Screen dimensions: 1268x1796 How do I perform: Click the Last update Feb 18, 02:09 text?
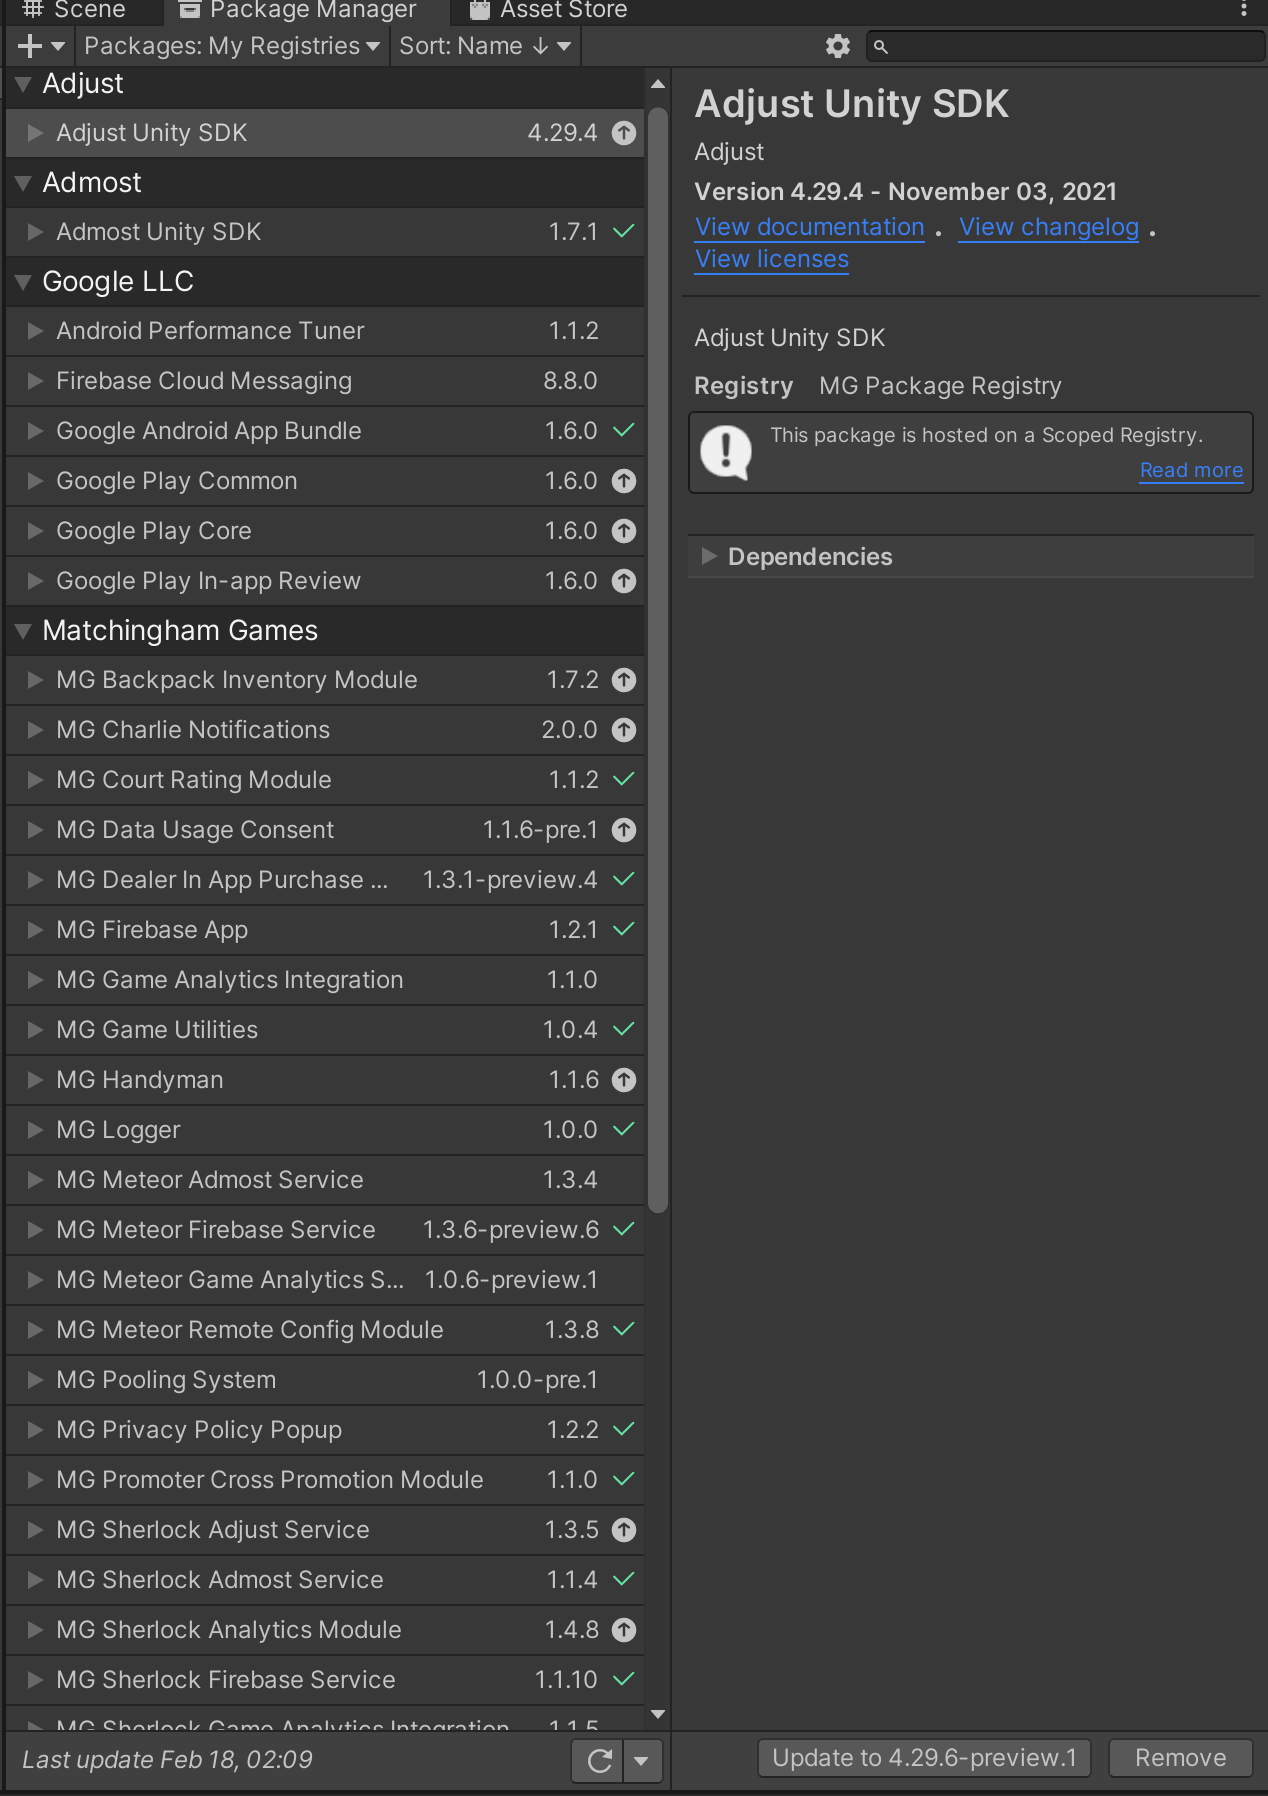[x=167, y=1760]
